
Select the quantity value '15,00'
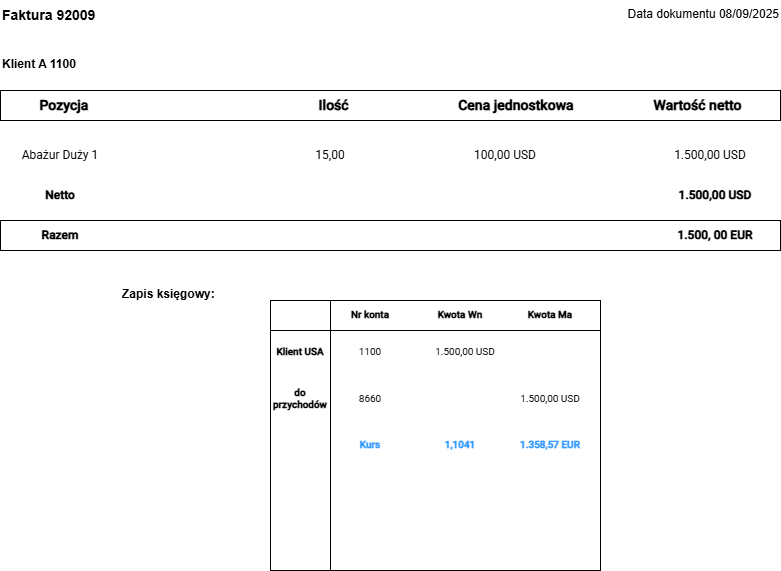point(330,155)
